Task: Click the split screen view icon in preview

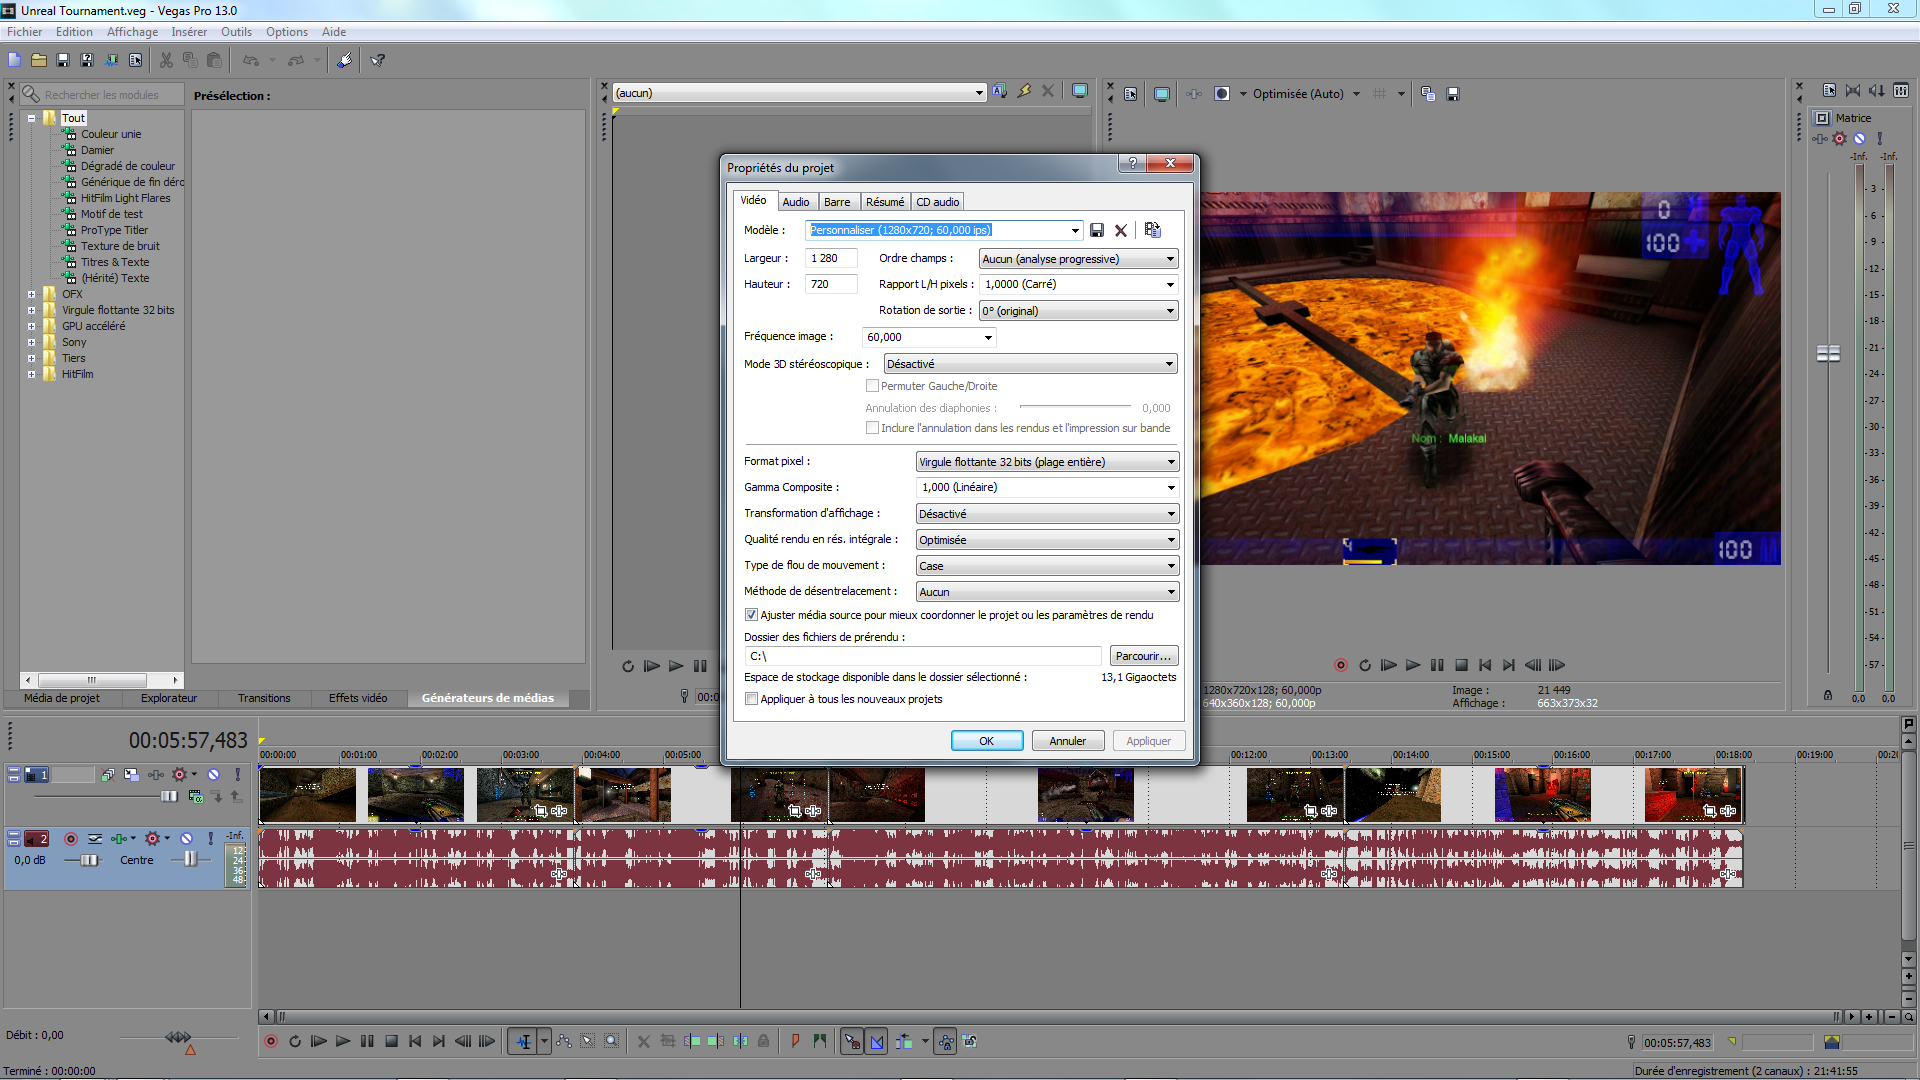Action: (1221, 94)
